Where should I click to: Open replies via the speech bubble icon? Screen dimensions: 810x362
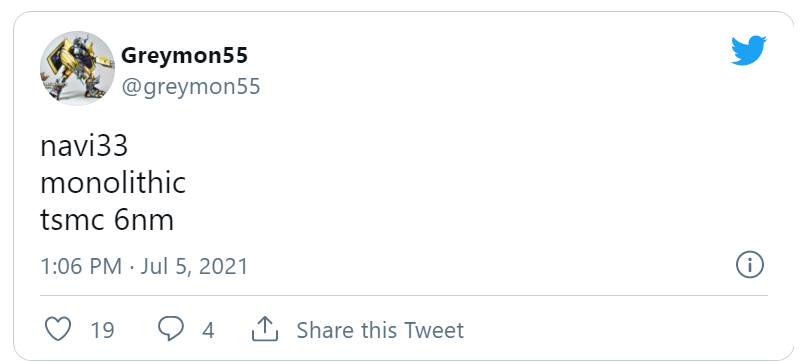[170, 329]
